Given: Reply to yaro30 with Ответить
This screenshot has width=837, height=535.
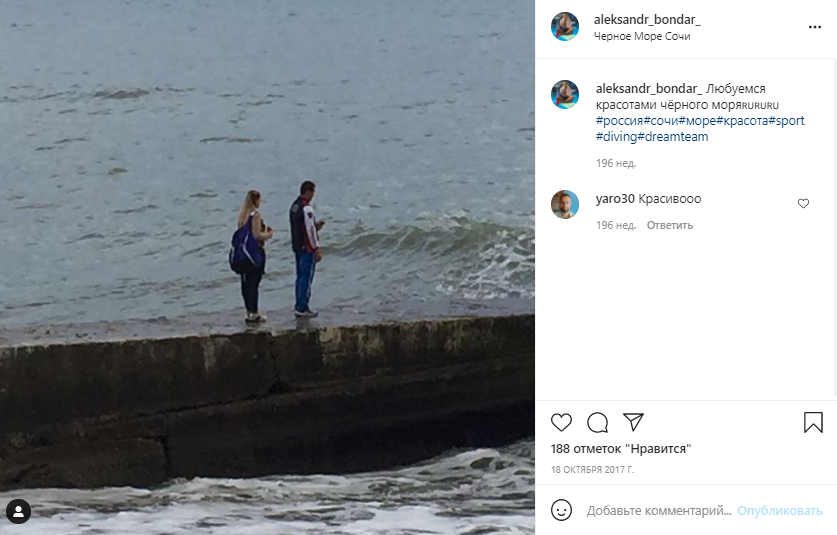Looking at the screenshot, I should (x=669, y=225).
